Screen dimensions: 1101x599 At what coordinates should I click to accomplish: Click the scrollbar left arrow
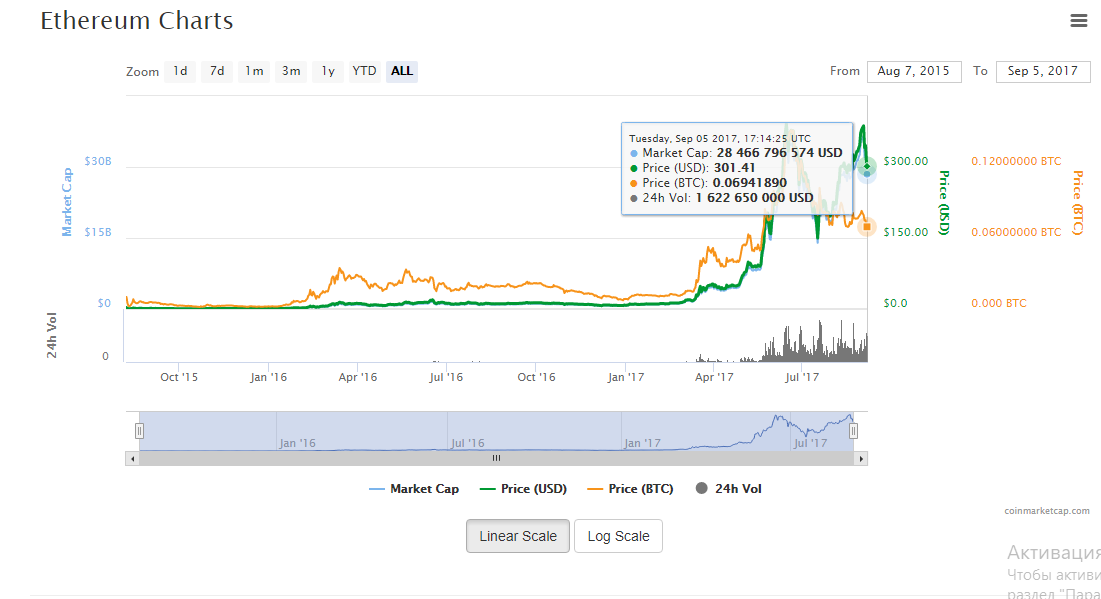[132, 458]
